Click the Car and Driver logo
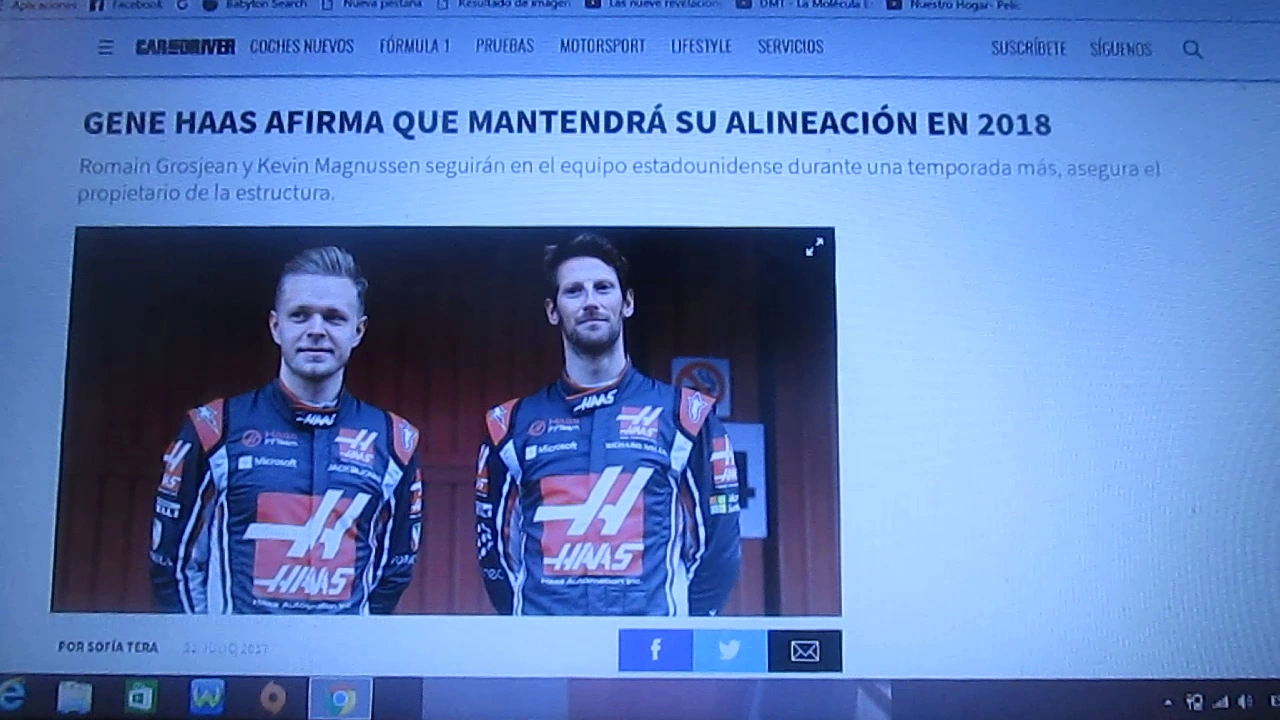 click(x=185, y=47)
